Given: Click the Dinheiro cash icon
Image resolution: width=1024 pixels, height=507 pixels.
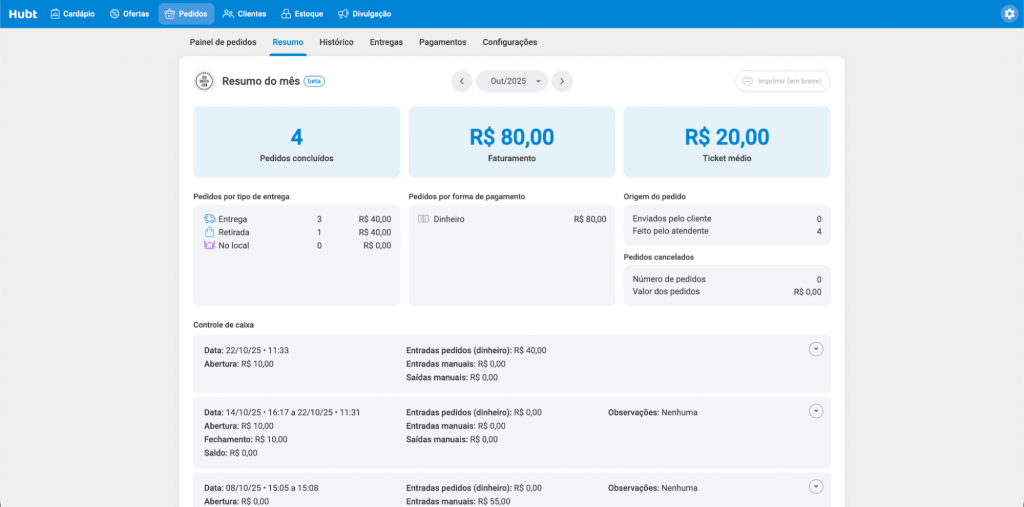Looking at the screenshot, I should [424, 219].
